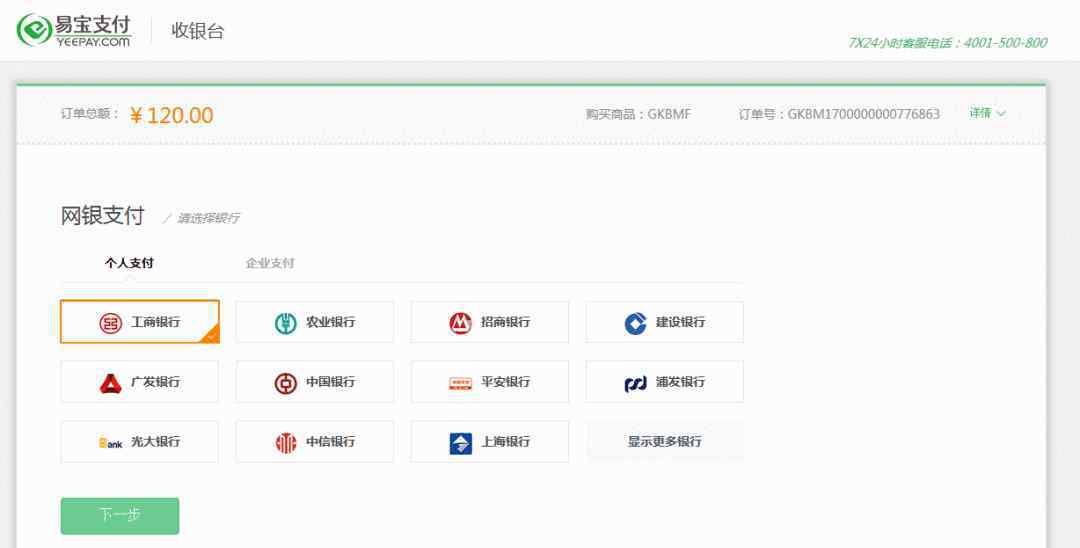Choose the 平安银行 label text

(x=506, y=381)
